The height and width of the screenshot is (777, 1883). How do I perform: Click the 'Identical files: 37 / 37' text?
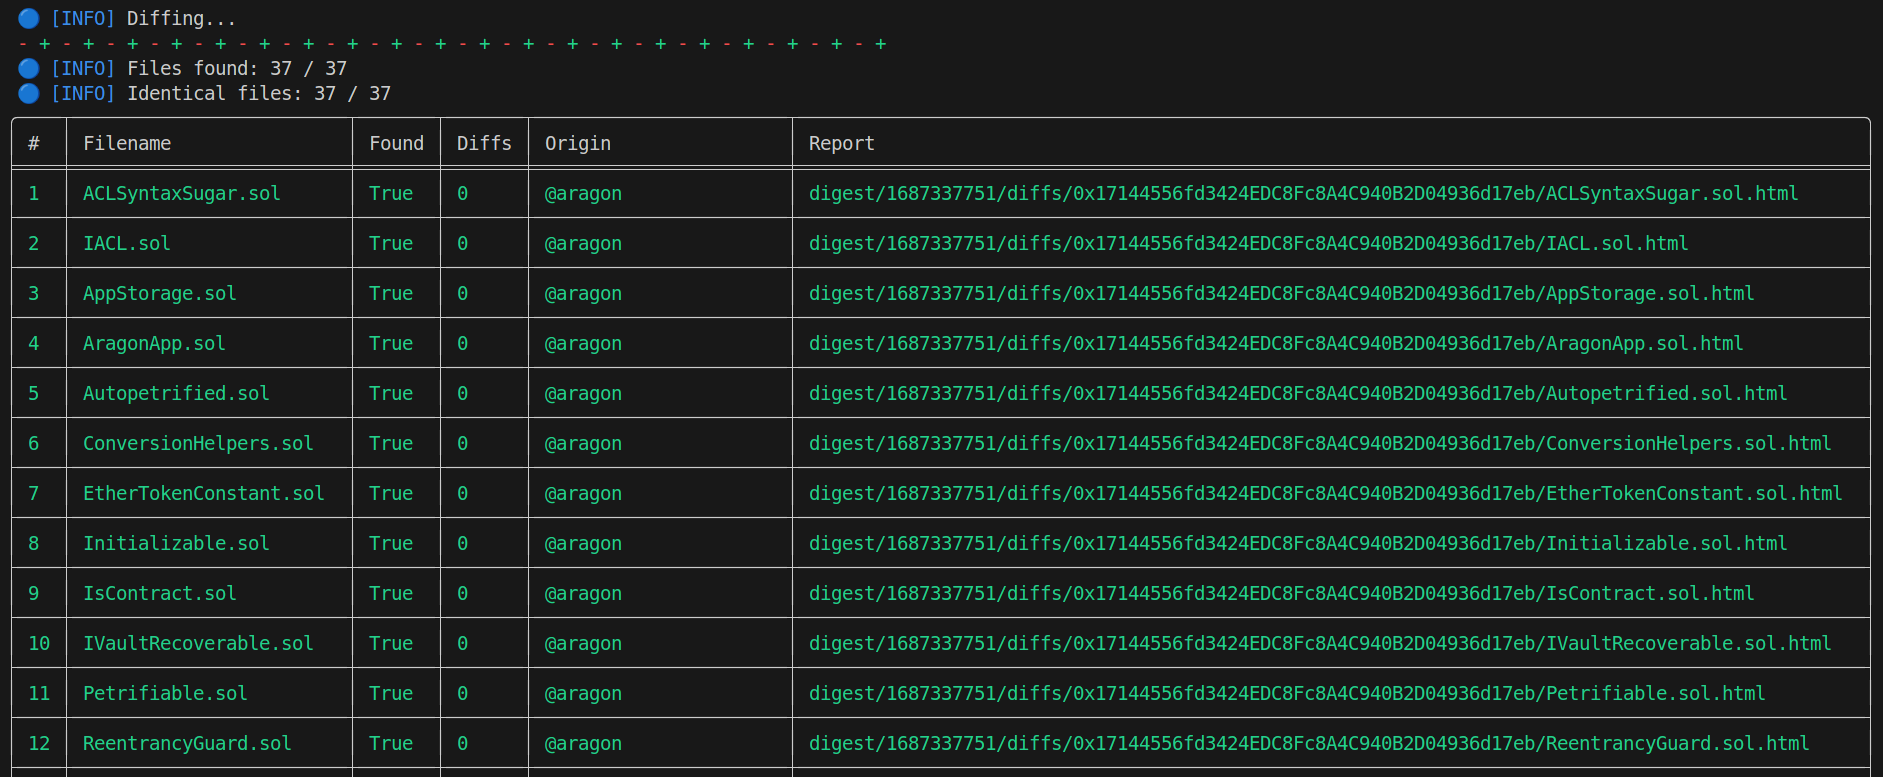point(259,93)
